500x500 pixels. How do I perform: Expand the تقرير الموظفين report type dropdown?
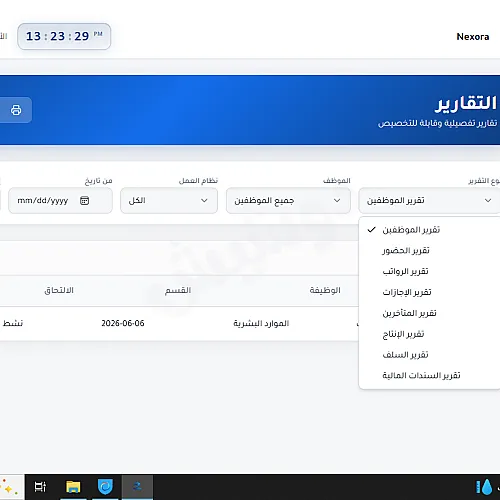click(429, 200)
